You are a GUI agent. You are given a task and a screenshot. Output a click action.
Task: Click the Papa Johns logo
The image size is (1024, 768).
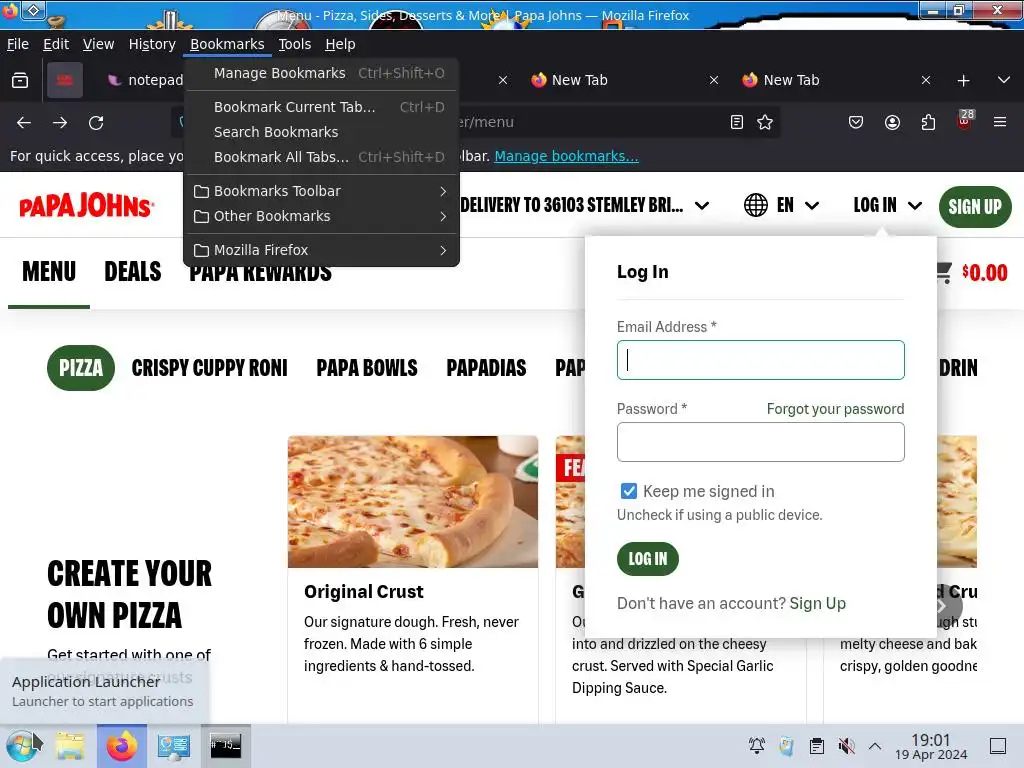(x=87, y=206)
